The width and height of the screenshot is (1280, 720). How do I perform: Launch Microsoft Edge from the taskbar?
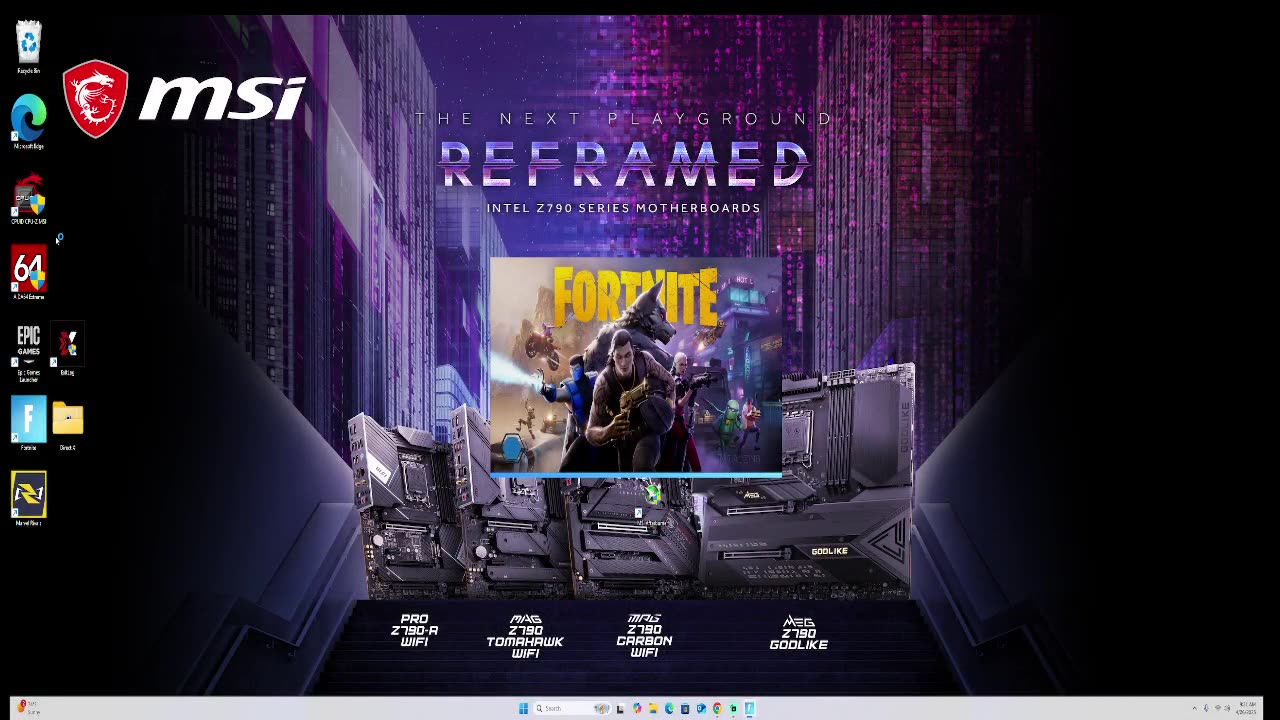pos(669,708)
